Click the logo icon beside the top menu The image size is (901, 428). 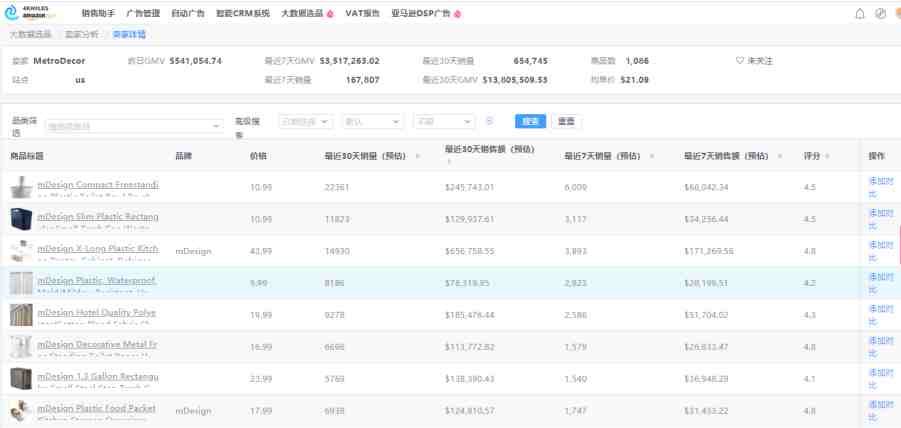13,13
